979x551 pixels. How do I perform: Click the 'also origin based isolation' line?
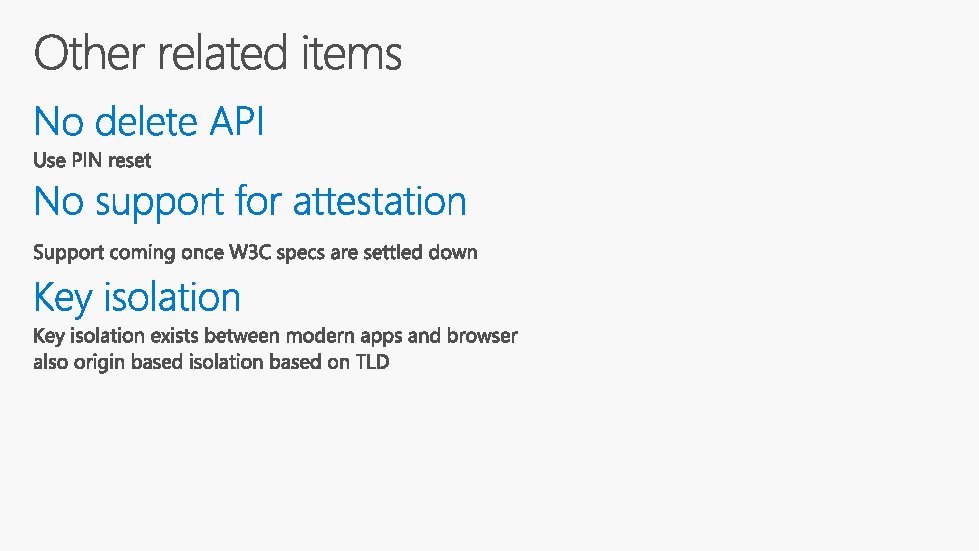point(211,362)
